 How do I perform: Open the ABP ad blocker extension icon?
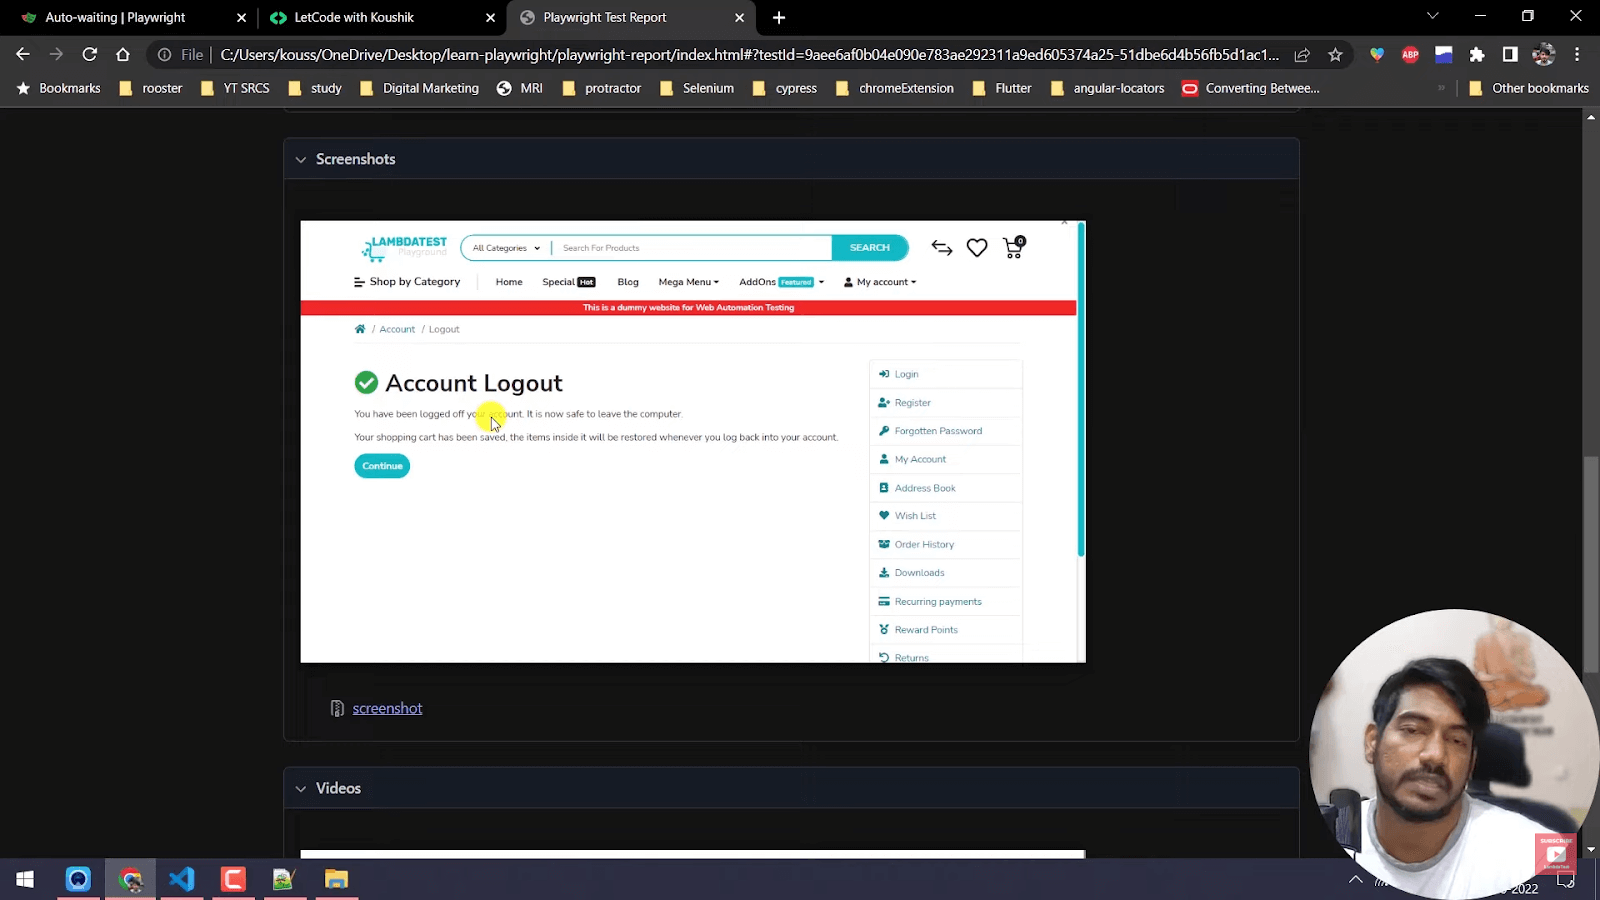(x=1410, y=55)
